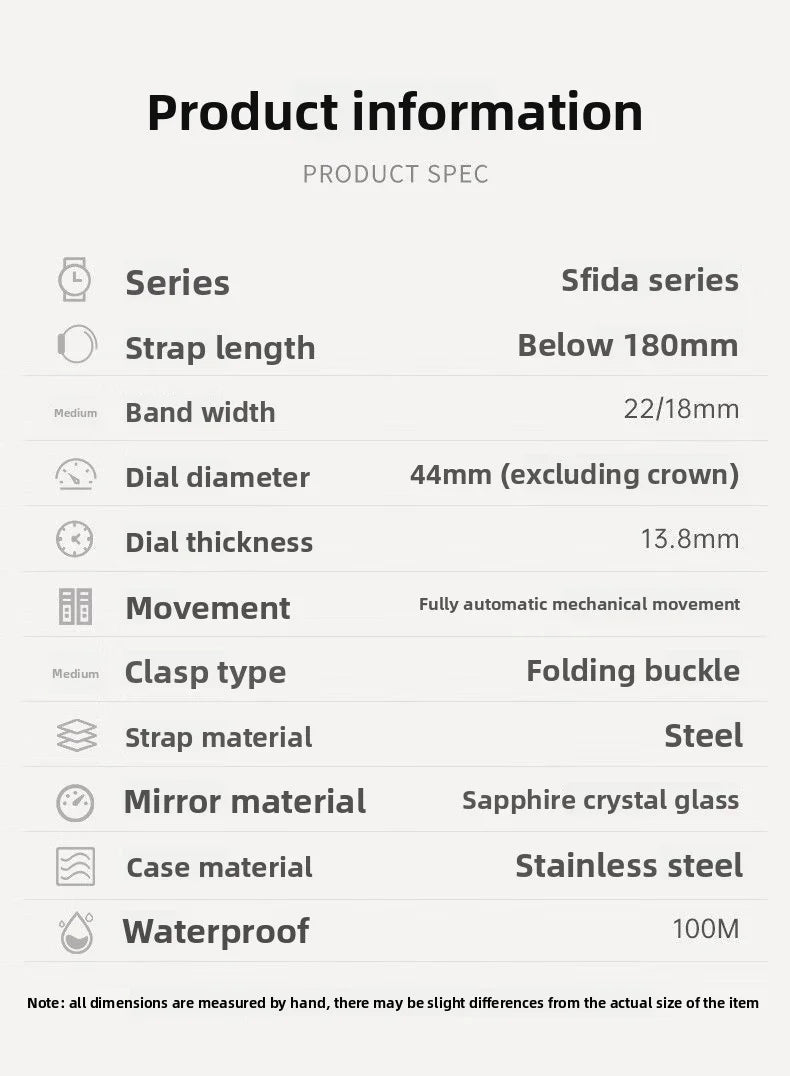Click the strap icon next to Strap length
The image size is (790, 1076).
[76, 345]
